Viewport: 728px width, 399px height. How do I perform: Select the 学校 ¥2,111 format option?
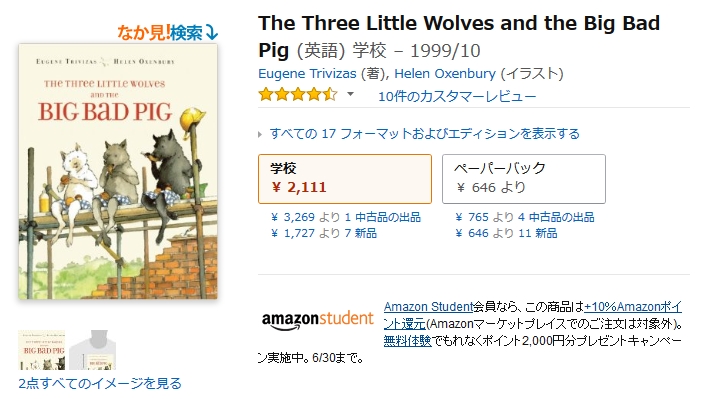click(345, 179)
